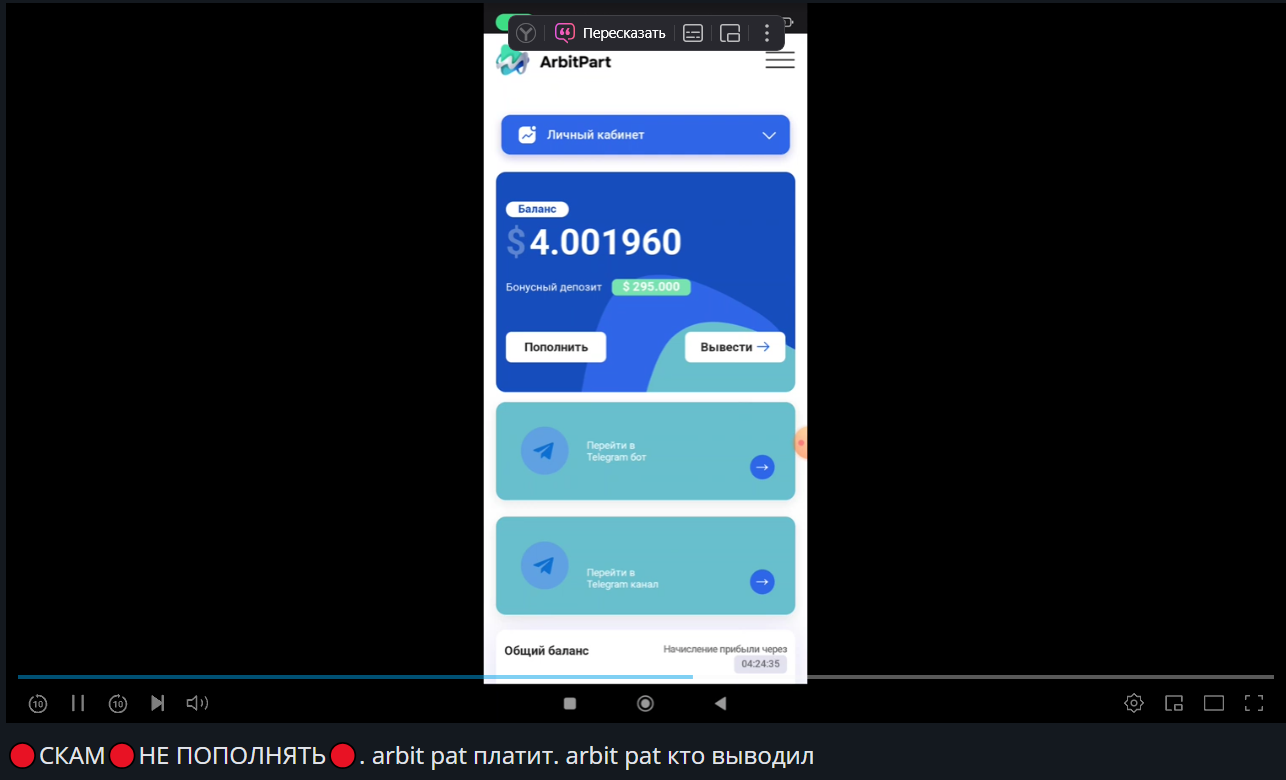Seek on the video progress bar
The height and width of the screenshot is (780, 1286).
click(645, 677)
